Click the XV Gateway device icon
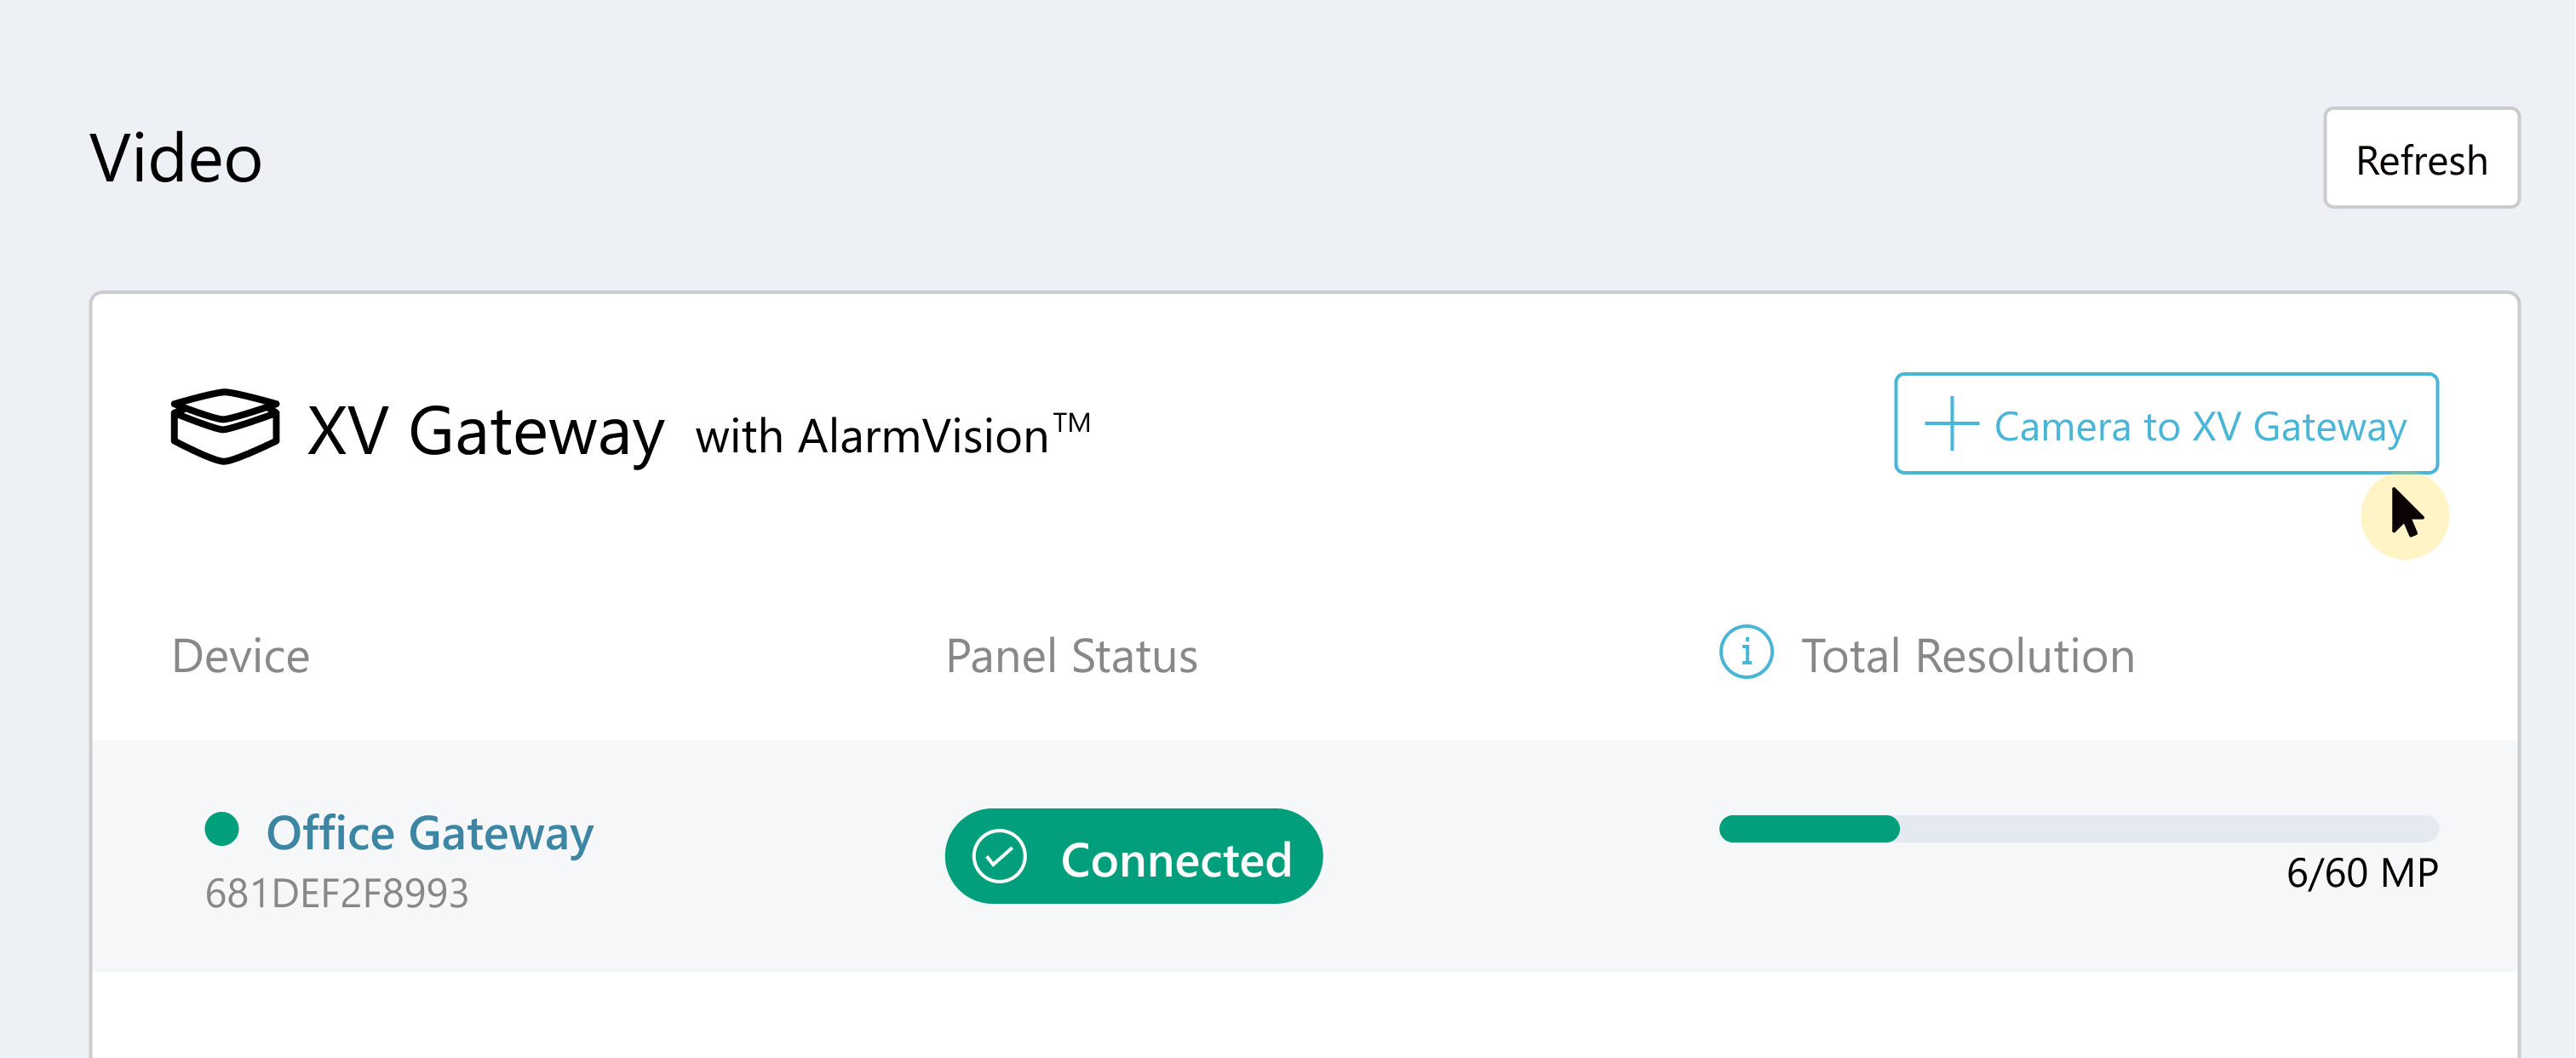Viewport: 2576px width, 1058px height. tap(225, 427)
